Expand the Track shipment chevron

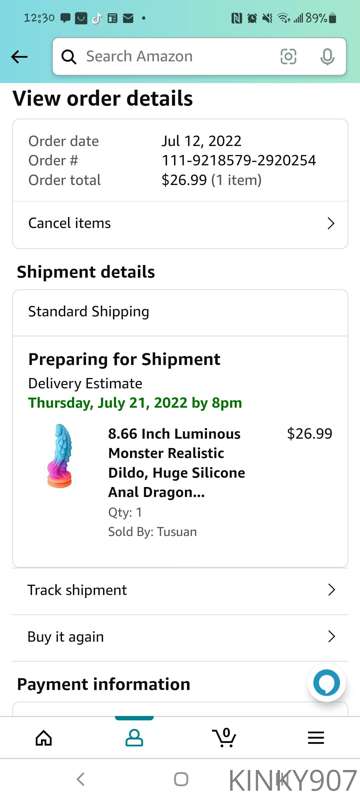[x=331, y=590]
